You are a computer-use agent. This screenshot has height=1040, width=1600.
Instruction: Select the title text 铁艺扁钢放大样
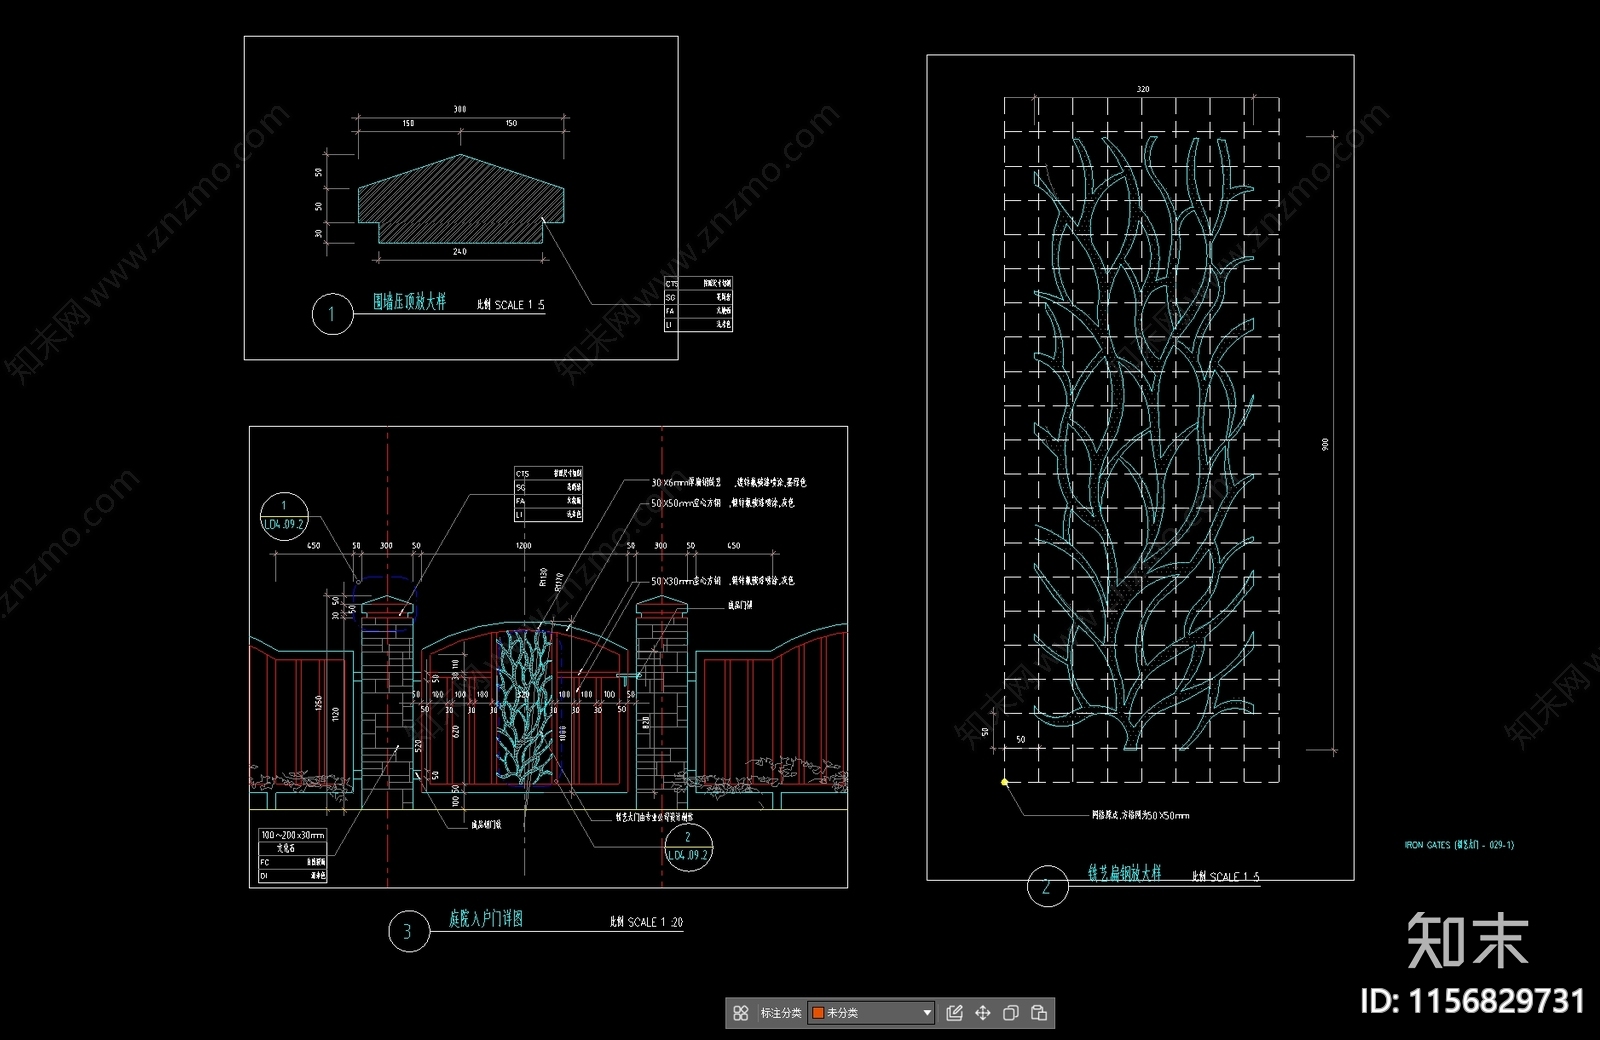coord(1125,873)
